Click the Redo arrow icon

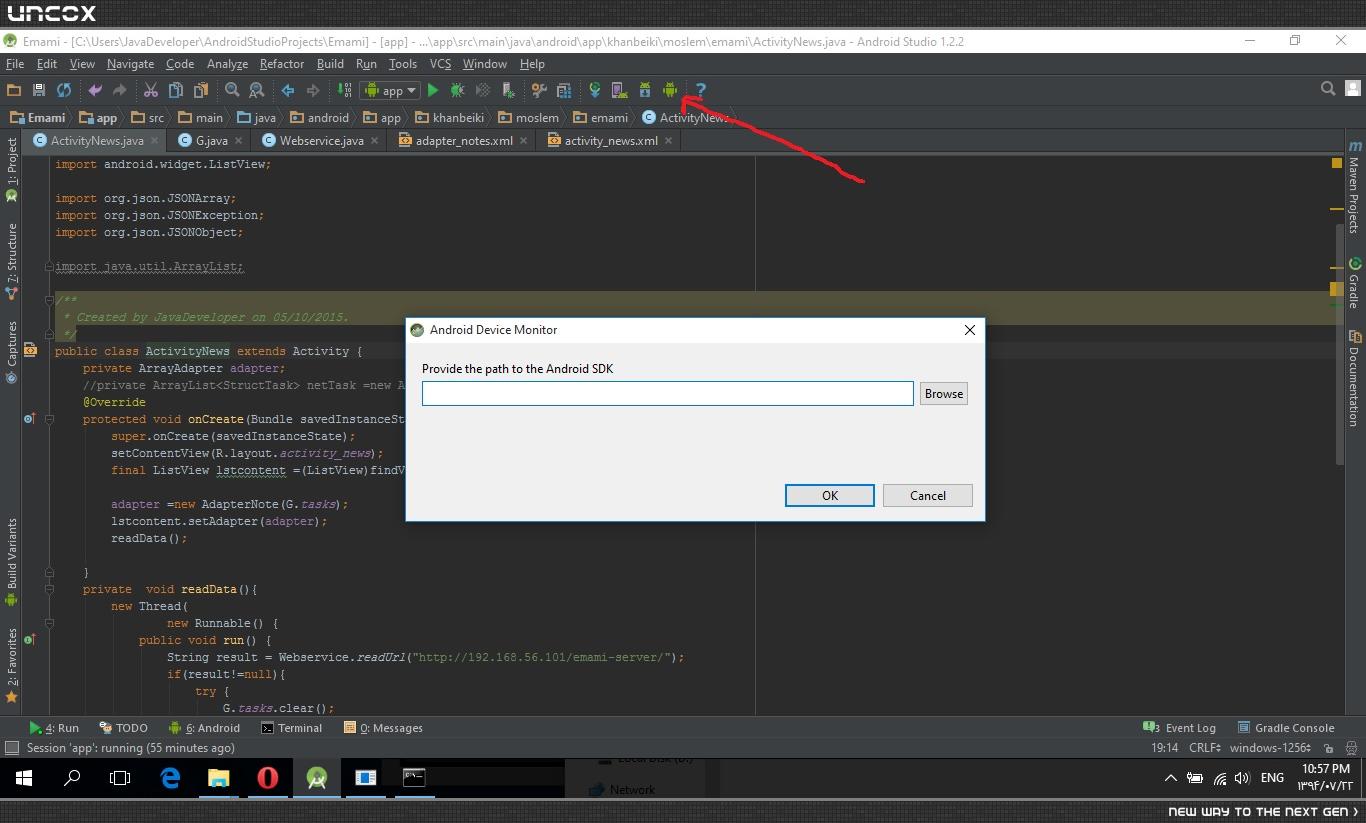pos(119,90)
